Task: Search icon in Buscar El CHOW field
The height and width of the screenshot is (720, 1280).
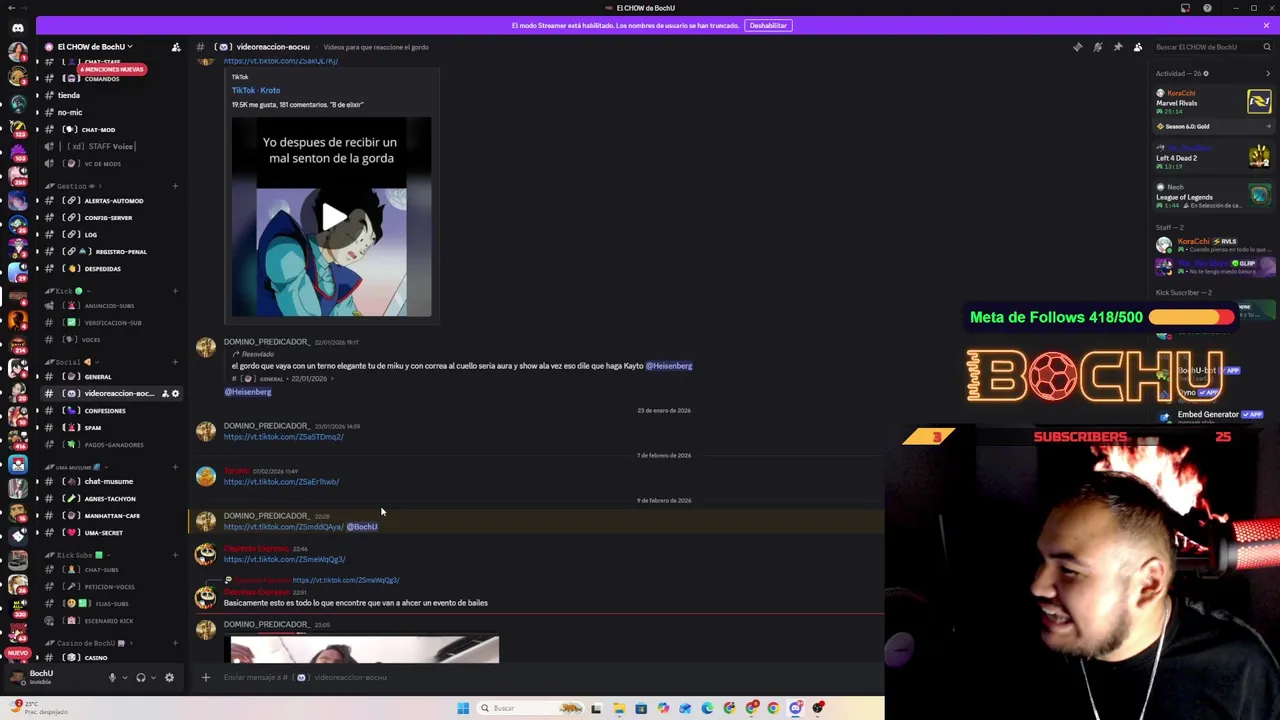Action: (1266, 47)
